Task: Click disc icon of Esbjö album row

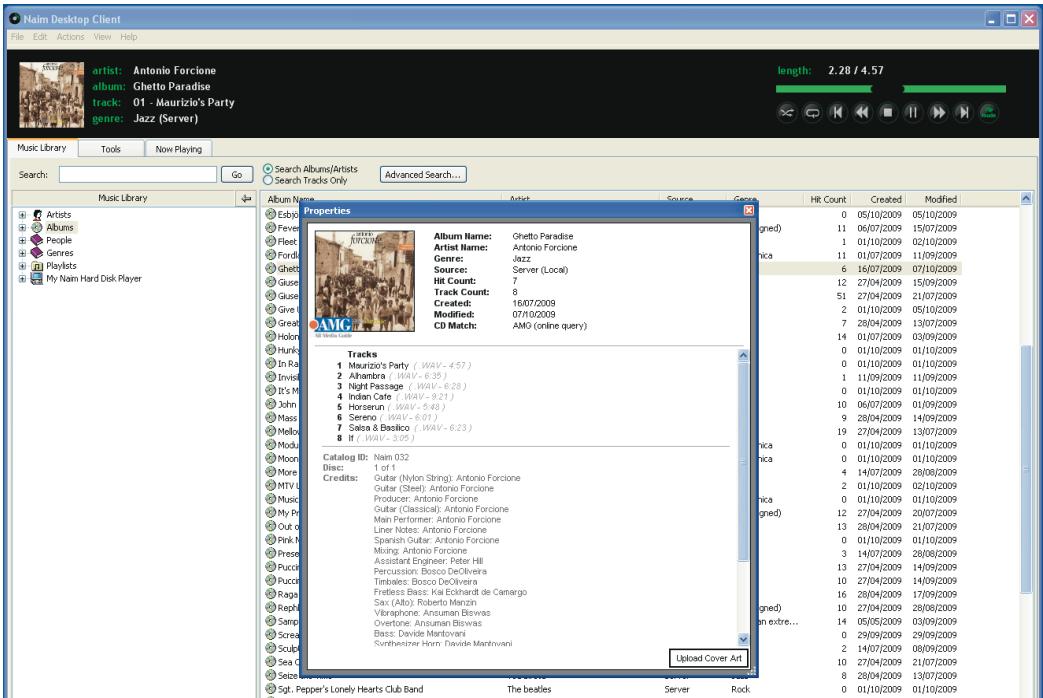Action: pos(271,214)
